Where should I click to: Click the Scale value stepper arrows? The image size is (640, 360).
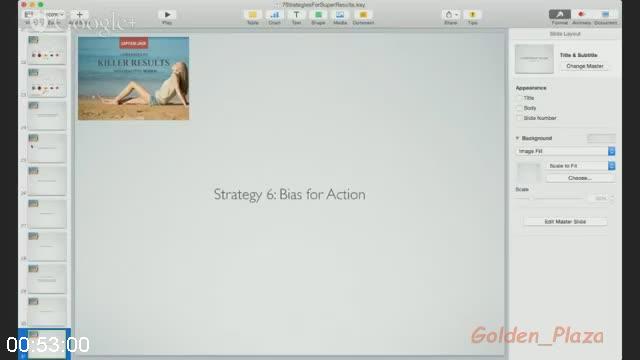pyautogui.click(x=611, y=198)
